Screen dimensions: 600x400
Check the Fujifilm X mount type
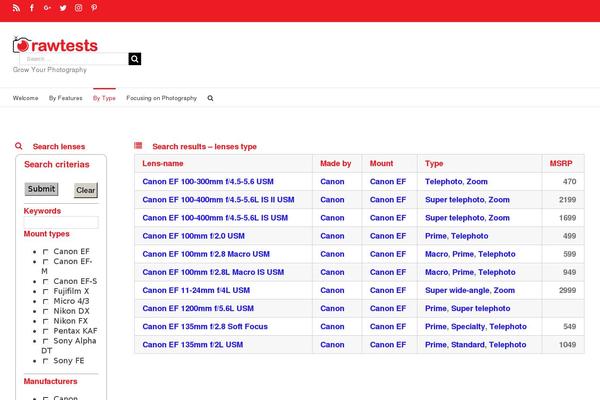[46, 291]
